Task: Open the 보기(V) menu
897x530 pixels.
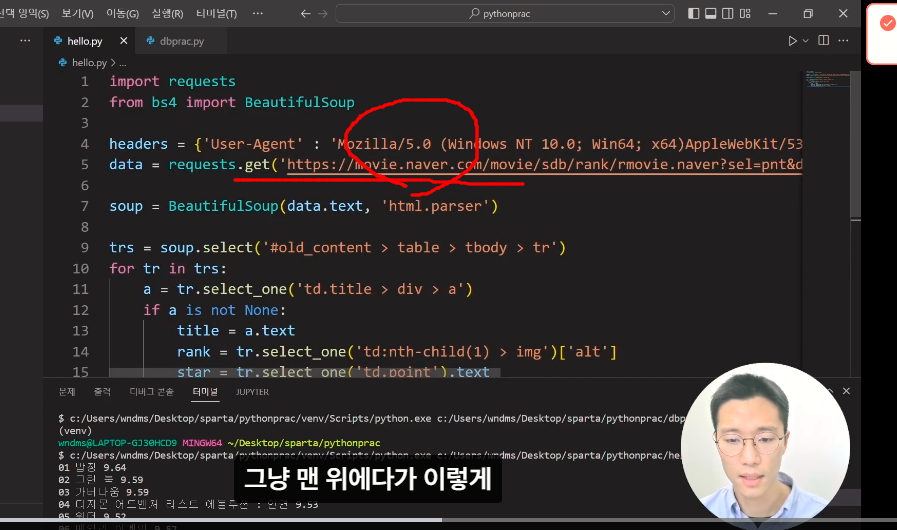Action: tap(77, 13)
